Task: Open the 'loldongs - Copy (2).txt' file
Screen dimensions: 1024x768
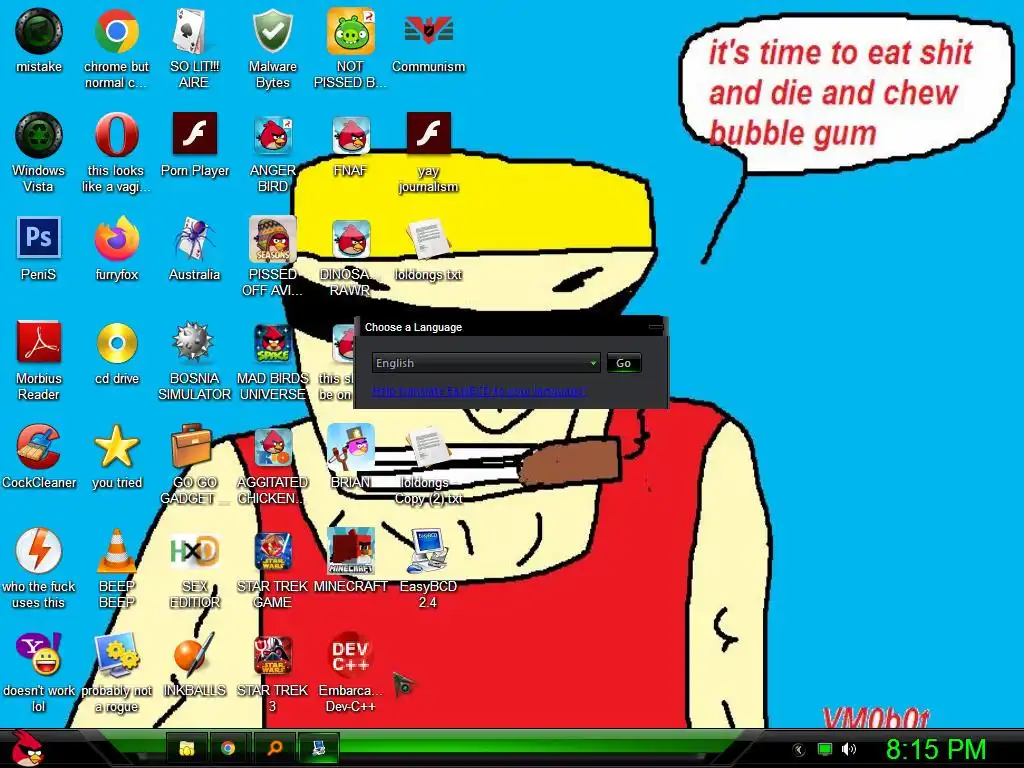Action: coord(428,447)
